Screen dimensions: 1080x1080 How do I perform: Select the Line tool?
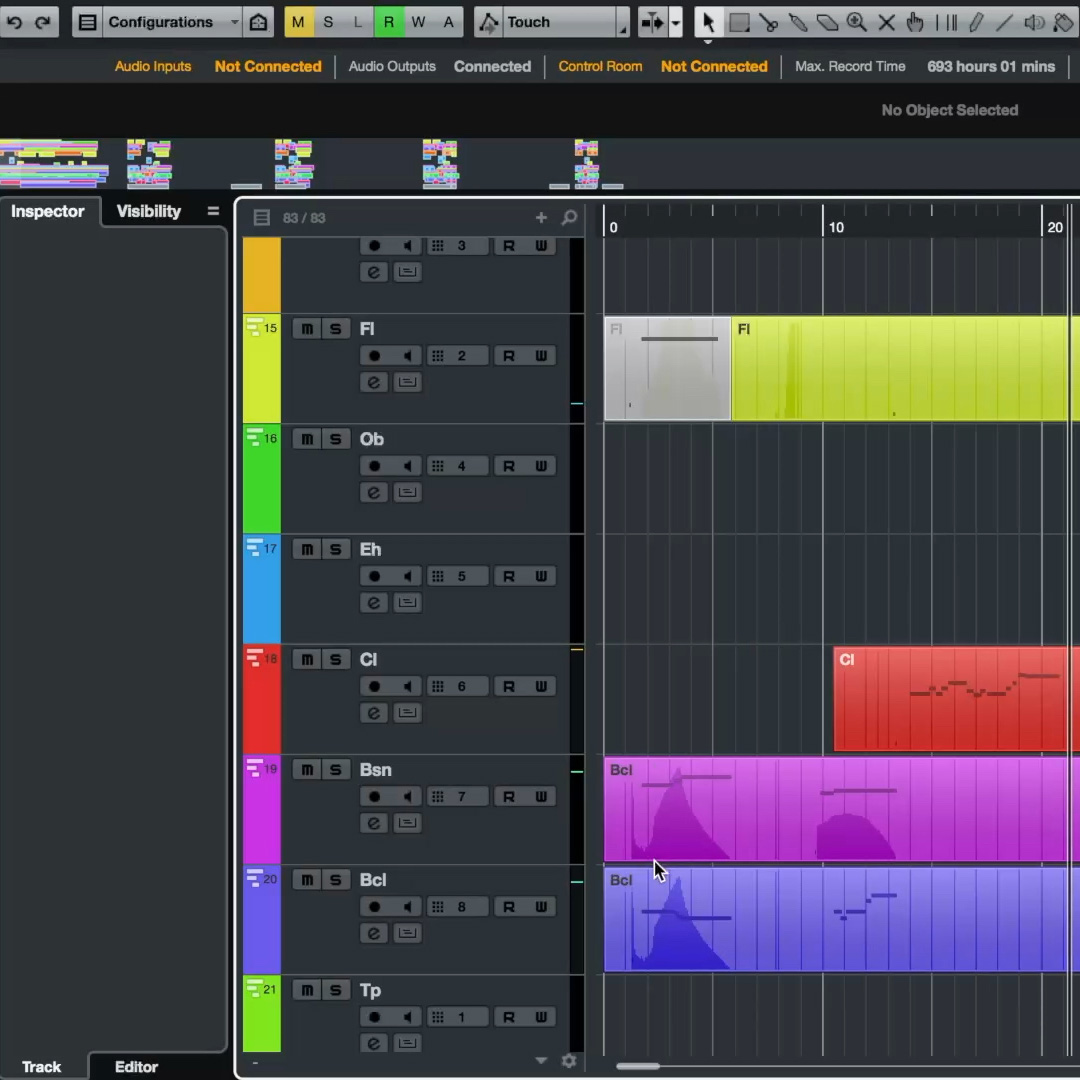tap(1004, 22)
